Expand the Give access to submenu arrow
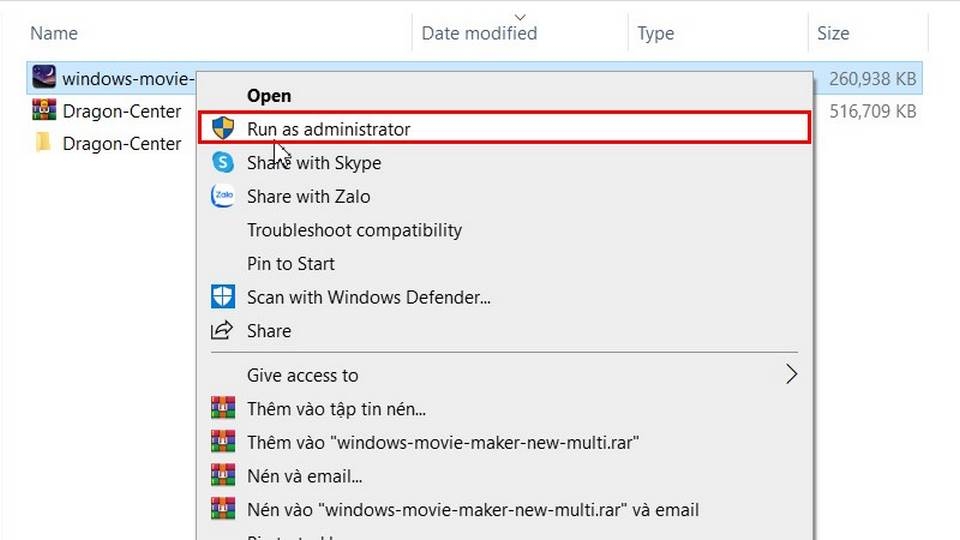Screen dimensions: 960x540 [791, 374]
